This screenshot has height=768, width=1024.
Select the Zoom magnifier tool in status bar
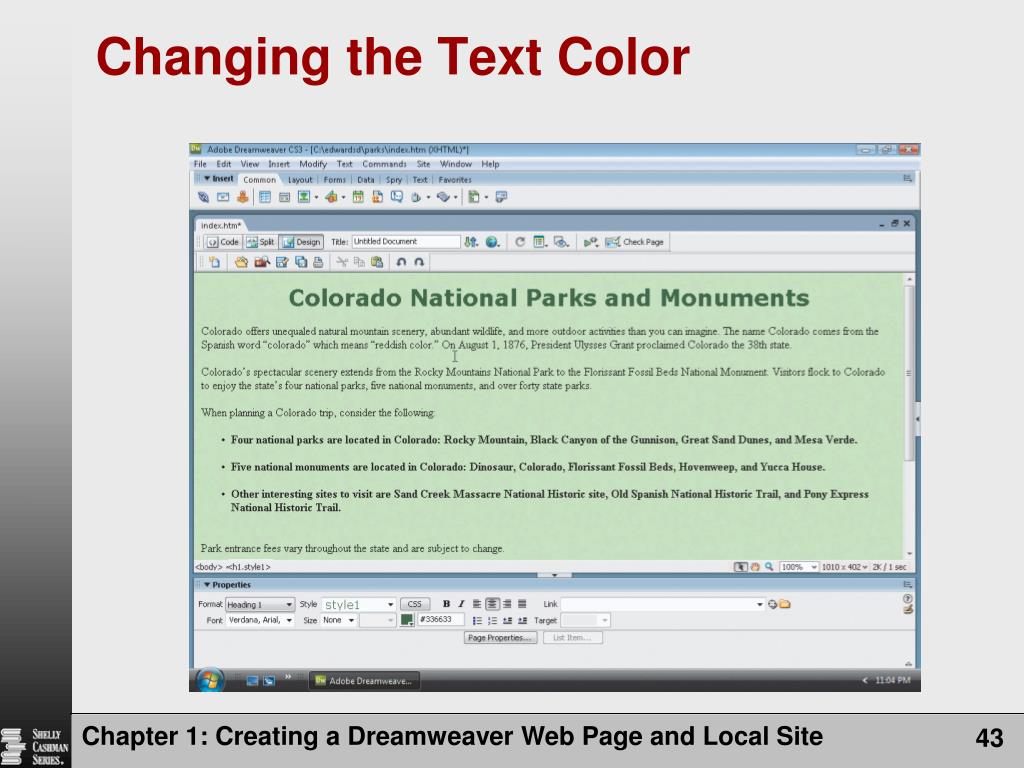tap(769, 567)
